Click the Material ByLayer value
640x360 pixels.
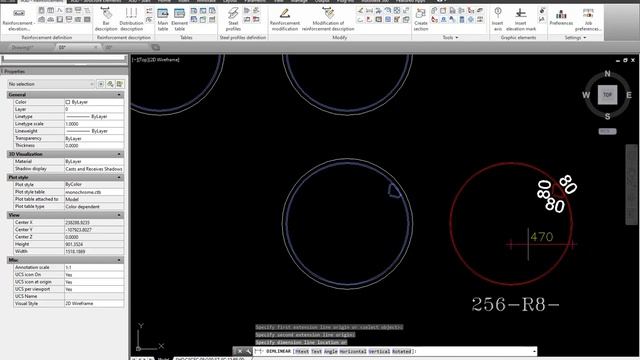pos(94,162)
